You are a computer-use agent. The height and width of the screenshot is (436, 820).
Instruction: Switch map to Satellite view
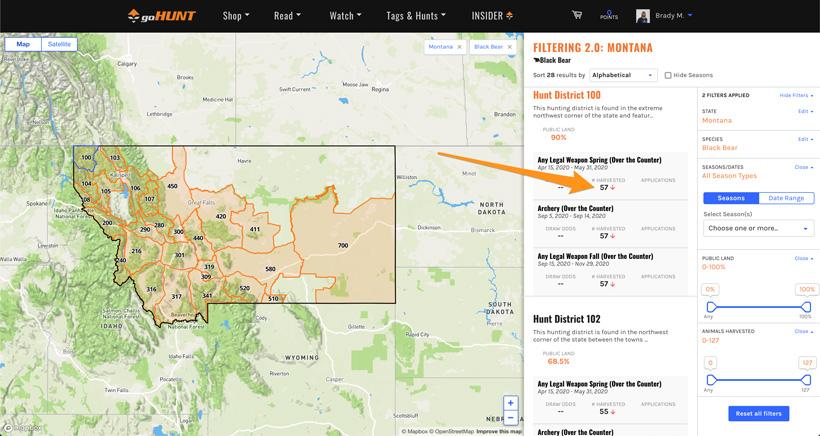(59, 45)
